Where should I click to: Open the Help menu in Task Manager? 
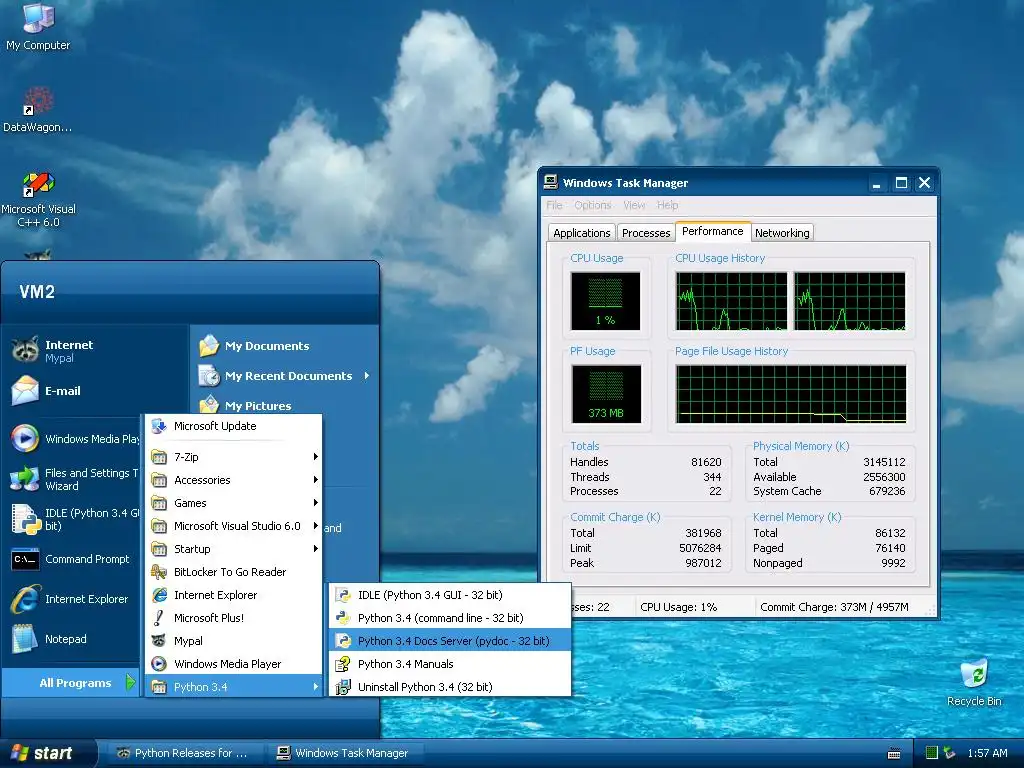667,205
